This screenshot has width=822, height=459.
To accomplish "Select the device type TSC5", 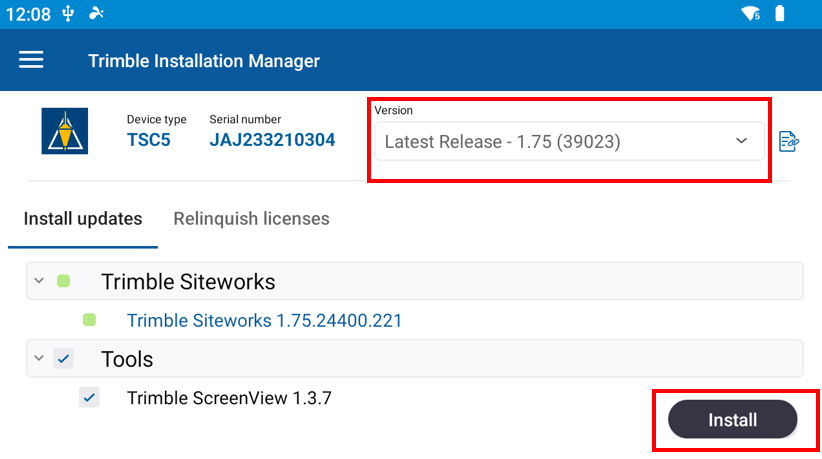I will tap(148, 140).
